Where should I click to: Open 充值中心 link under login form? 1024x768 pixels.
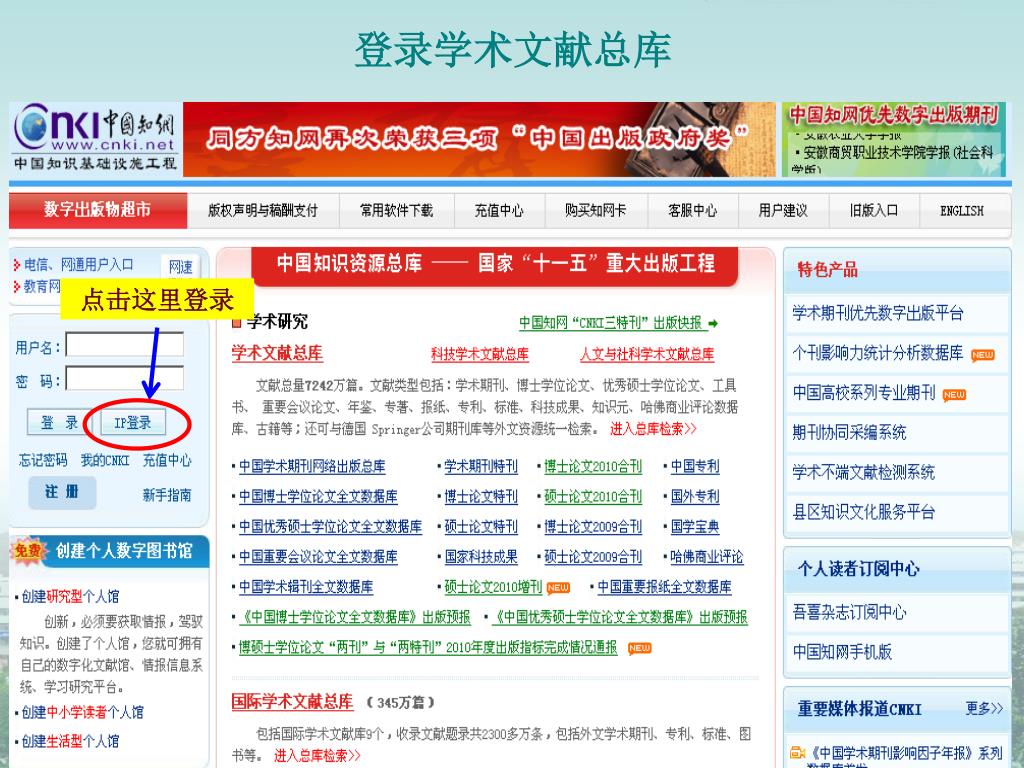(x=167, y=460)
